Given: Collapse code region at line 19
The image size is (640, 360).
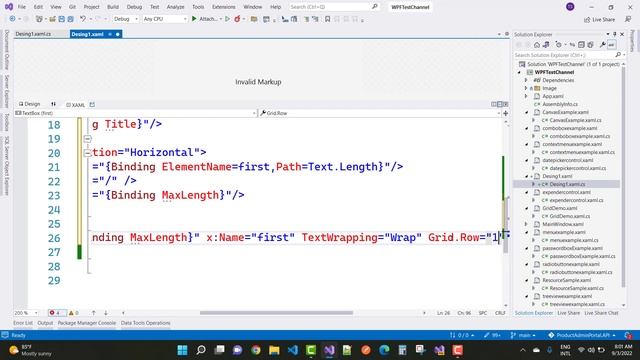Looking at the screenshot, I should (87, 139).
